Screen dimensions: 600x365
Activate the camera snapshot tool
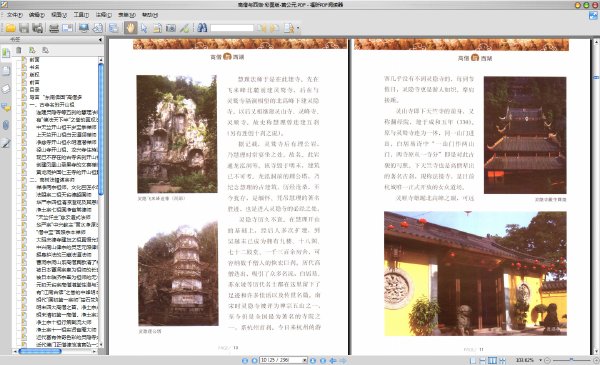[x=171, y=28]
